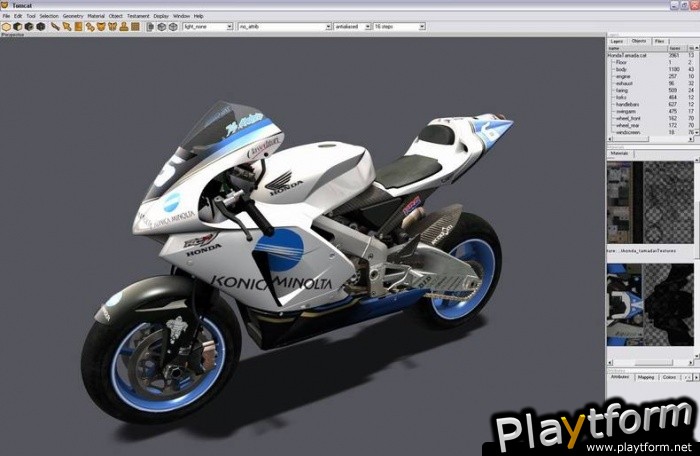Click the orange chain link icon
Screen dimensions: 700x456
[x=90, y=27]
